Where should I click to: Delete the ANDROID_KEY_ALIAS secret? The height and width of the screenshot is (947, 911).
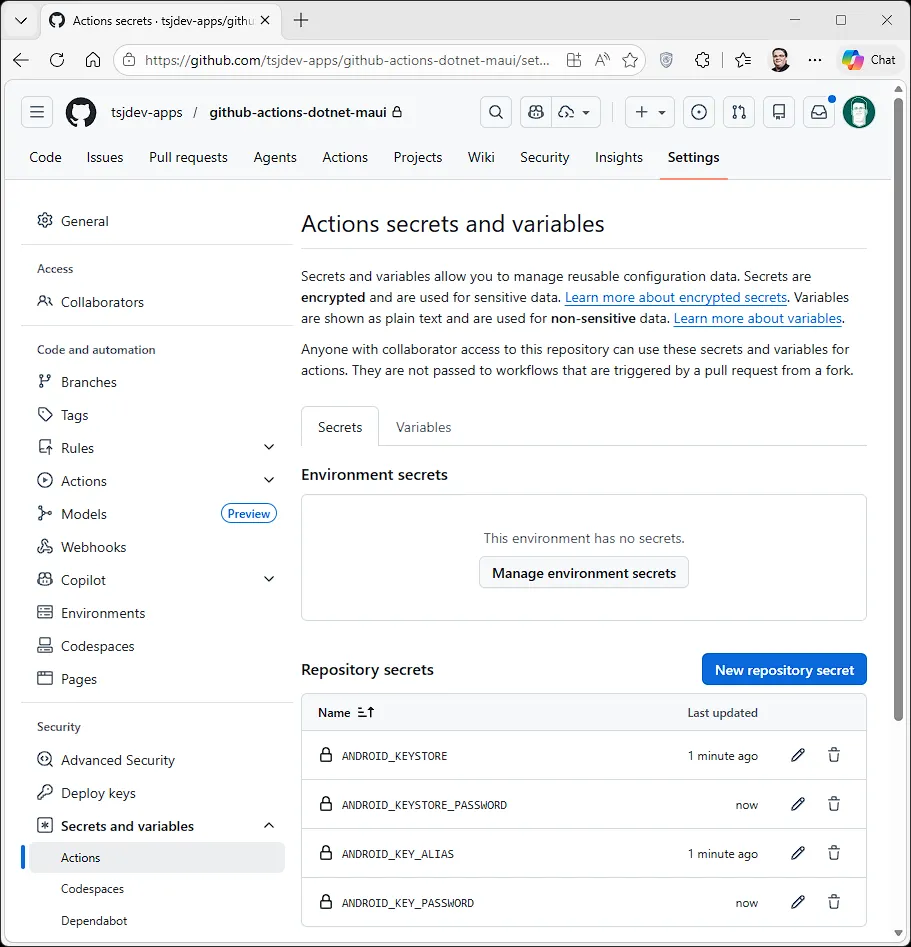(x=834, y=853)
